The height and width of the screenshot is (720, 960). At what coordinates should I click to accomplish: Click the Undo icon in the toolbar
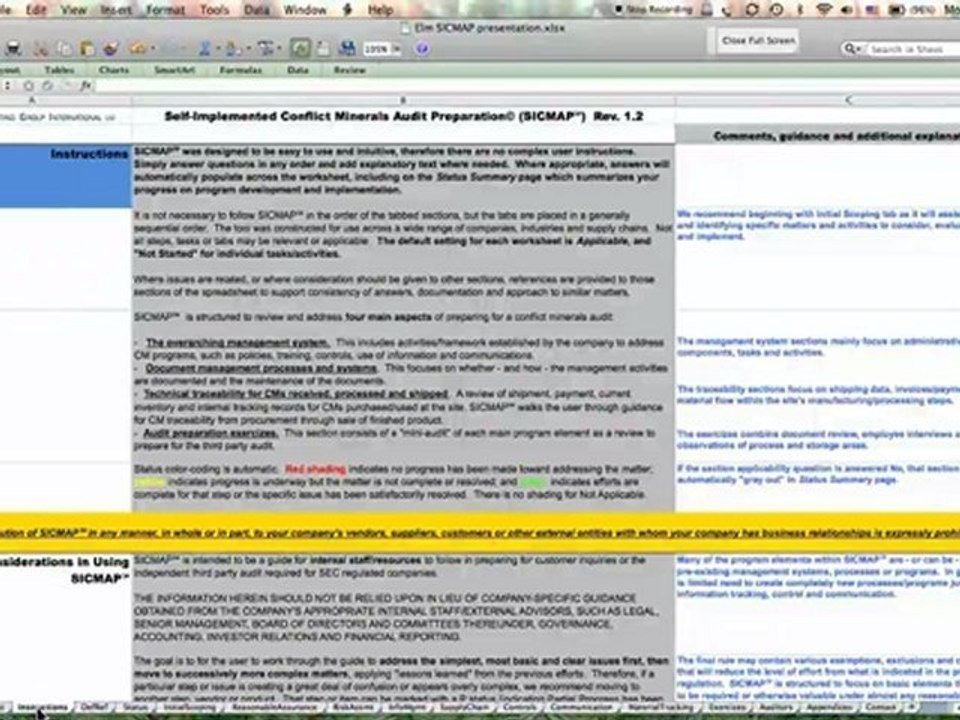[x=137, y=48]
